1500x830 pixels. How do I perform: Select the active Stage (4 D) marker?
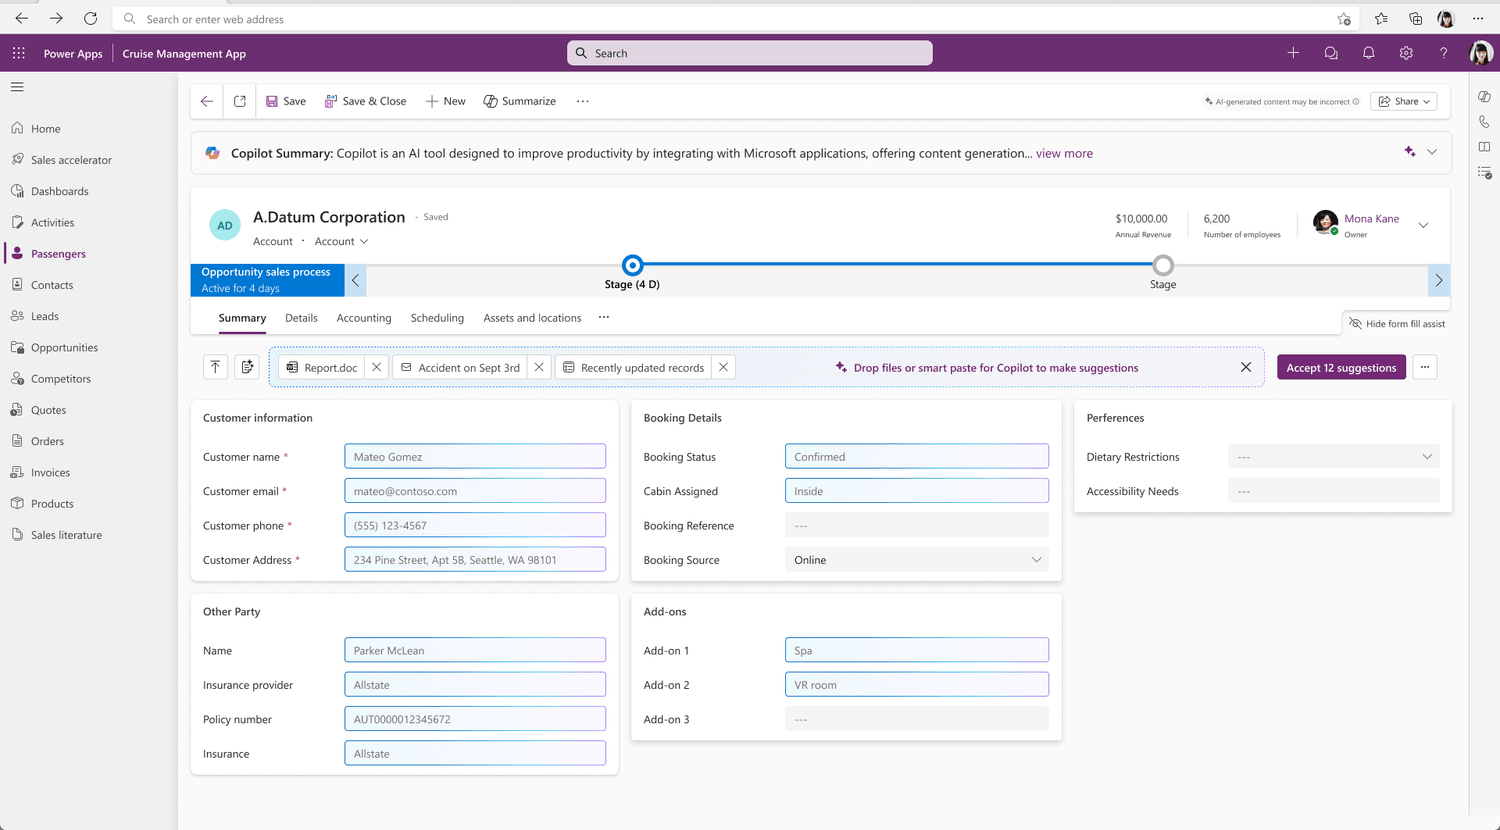[632, 265]
